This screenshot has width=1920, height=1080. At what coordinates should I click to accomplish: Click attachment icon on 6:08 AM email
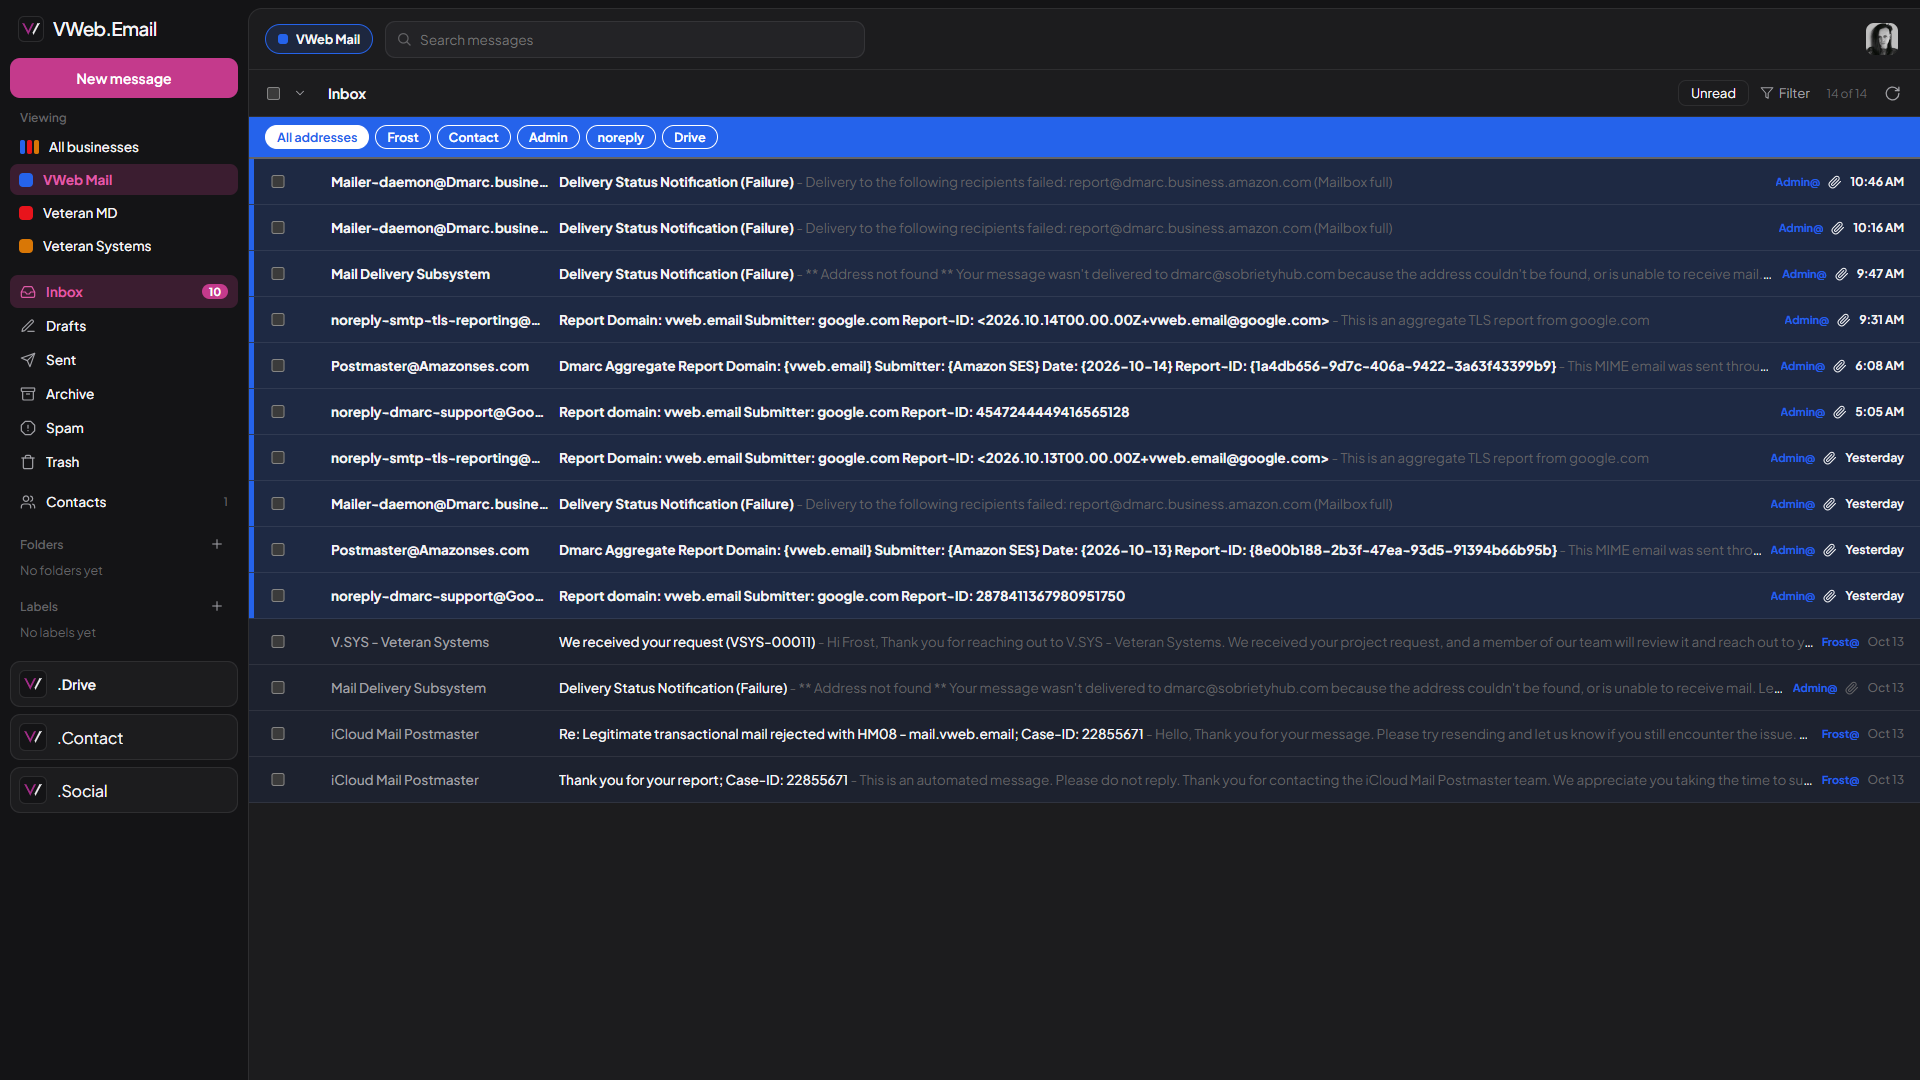pos(1839,366)
